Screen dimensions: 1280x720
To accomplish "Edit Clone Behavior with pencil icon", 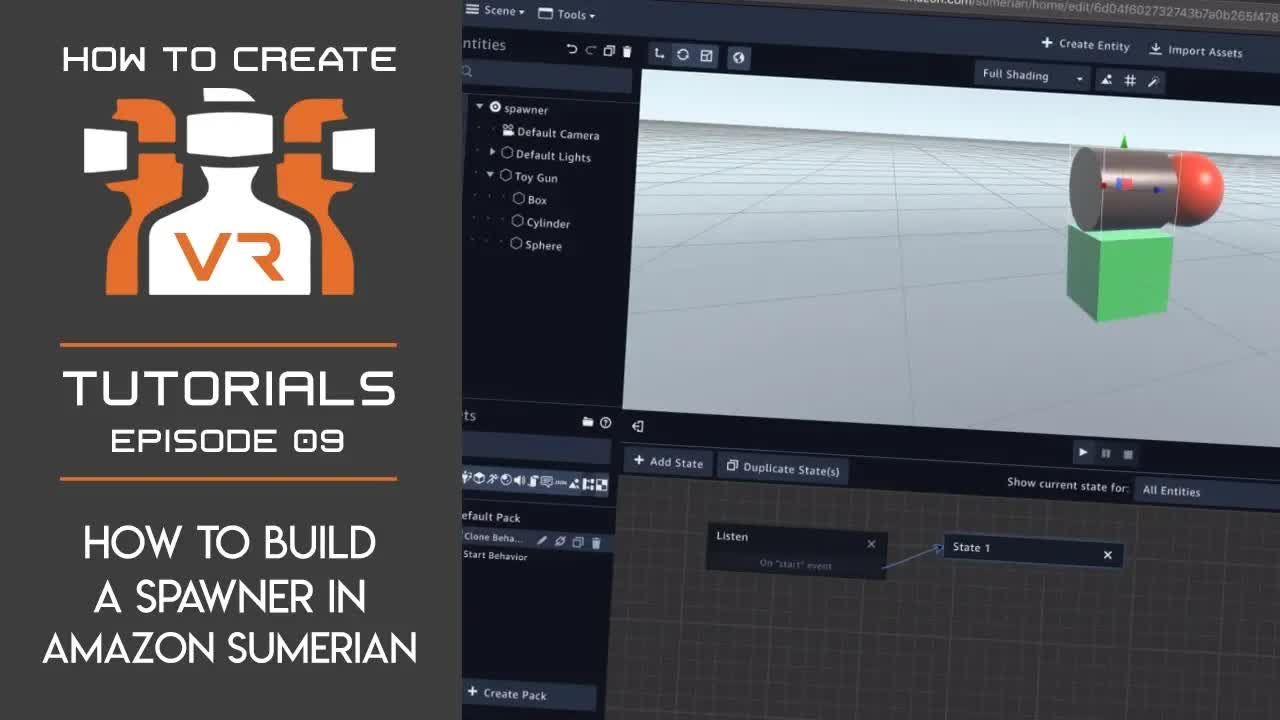I will [x=542, y=540].
